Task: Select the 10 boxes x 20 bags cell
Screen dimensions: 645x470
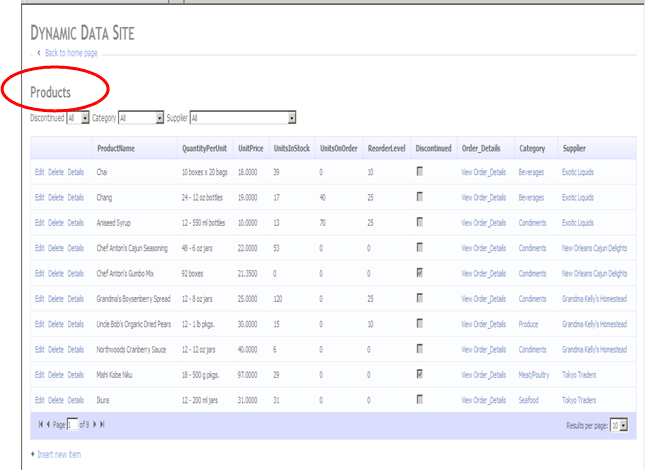Action: coord(204,172)
